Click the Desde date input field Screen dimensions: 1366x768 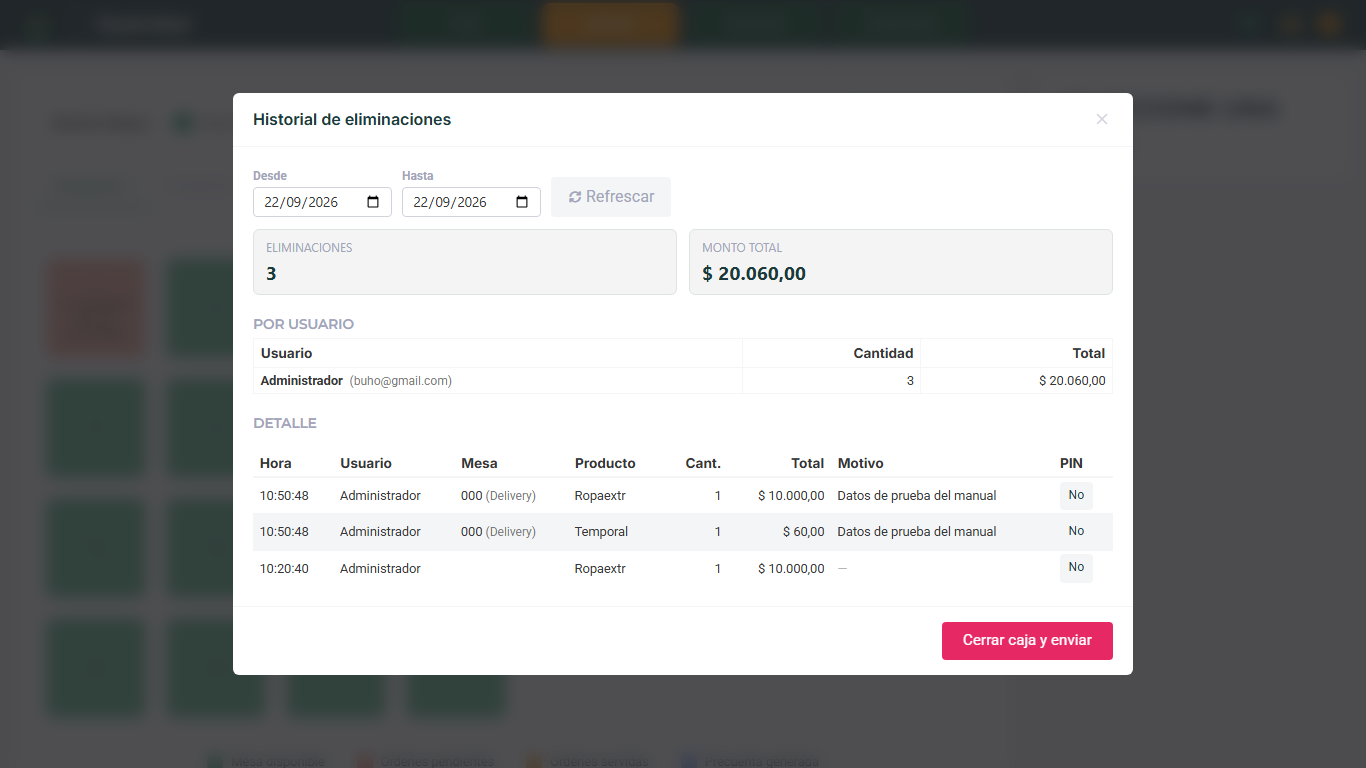(x=322, y=202)
